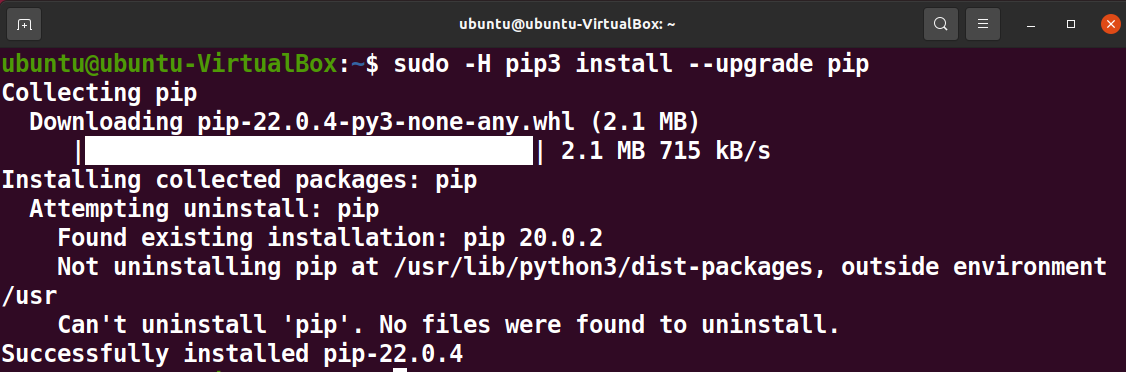Open the hamburger main menu
1126x372 pixels.
(x=983, y=25)
